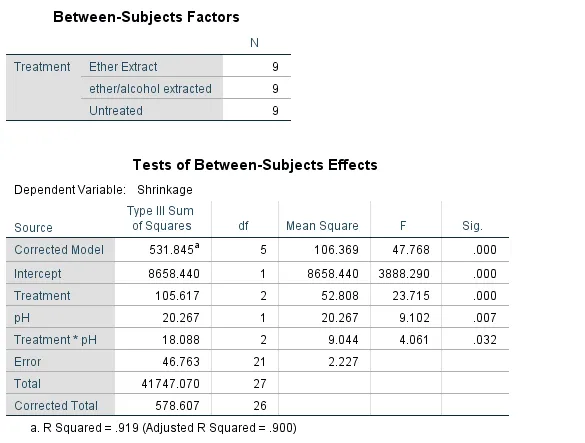Click the Dependent Variable Shrinkage label
Screen dimensions: 585x443
pyautogui.click(x=103, y=190)
